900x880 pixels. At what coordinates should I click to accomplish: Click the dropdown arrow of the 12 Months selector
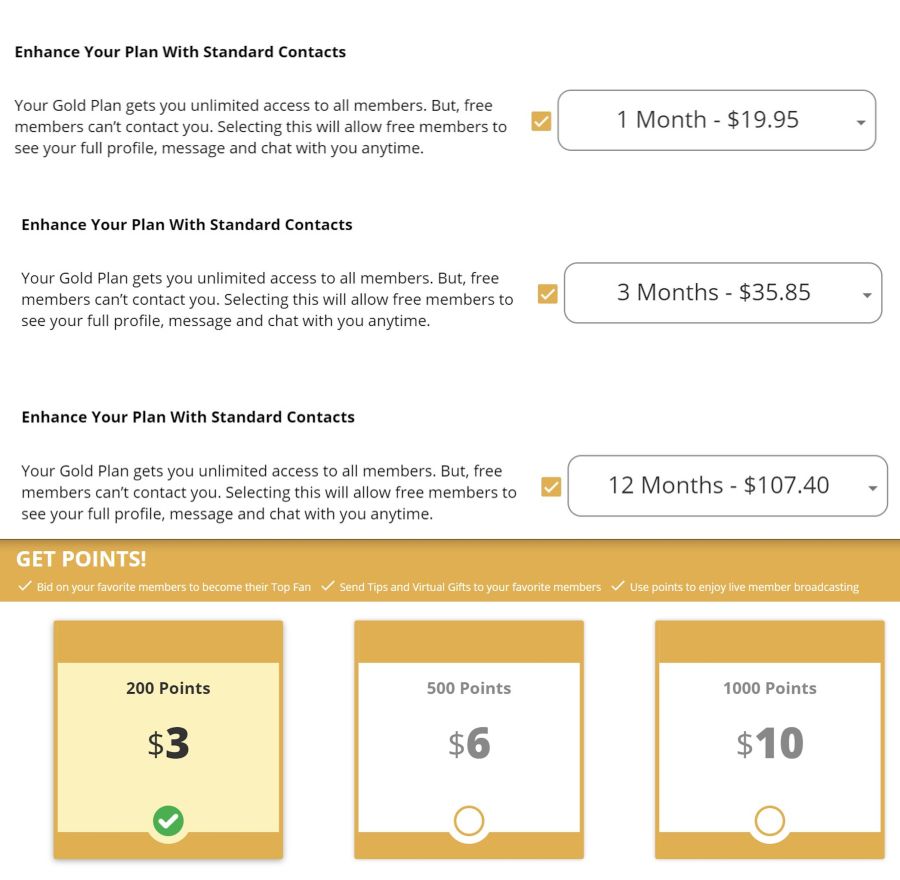click(872, 489)
